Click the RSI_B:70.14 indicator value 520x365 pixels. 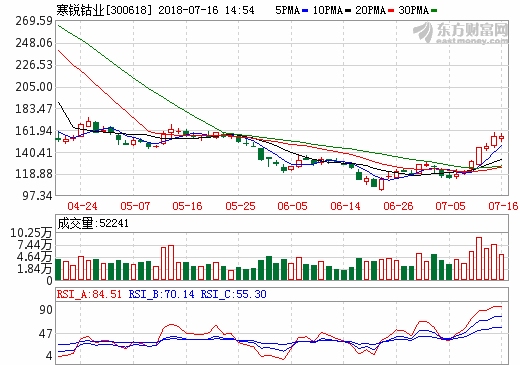pyautogui.click(x=161, y=294)
